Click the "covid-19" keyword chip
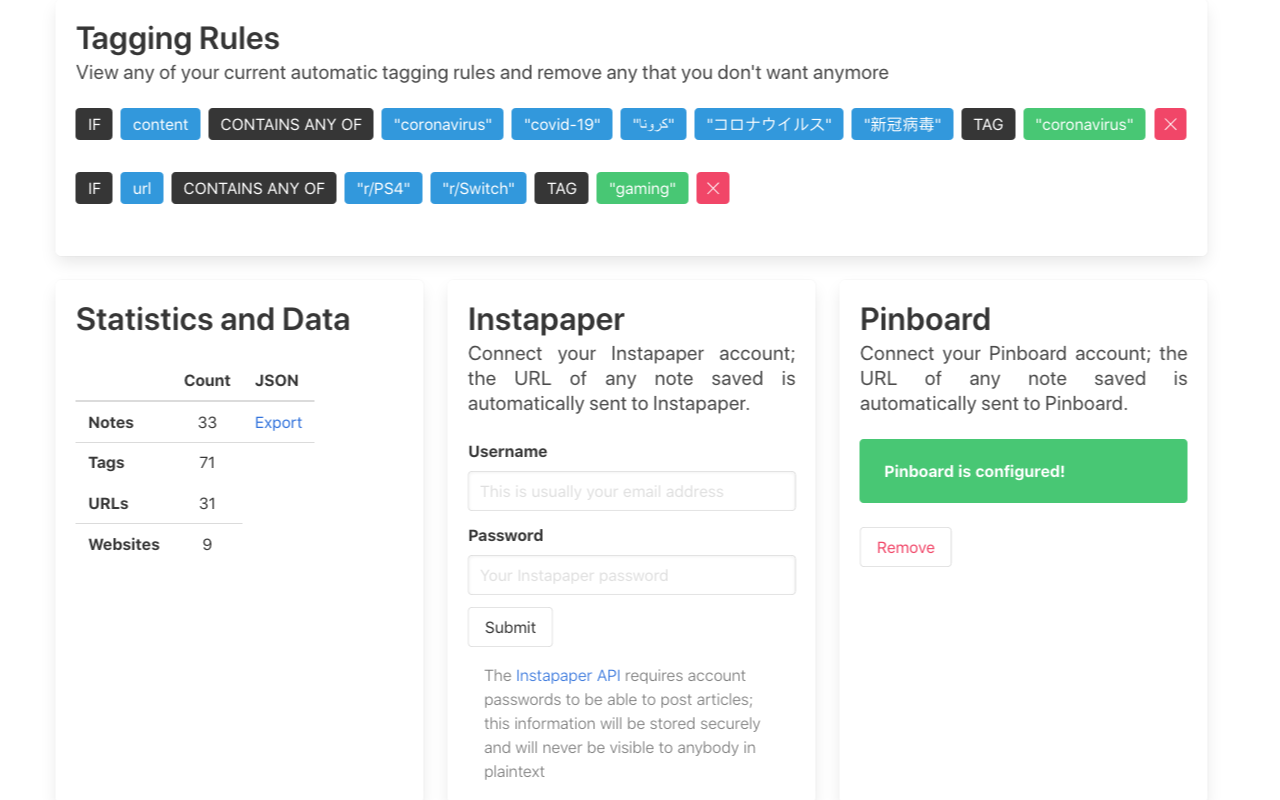 562,124
